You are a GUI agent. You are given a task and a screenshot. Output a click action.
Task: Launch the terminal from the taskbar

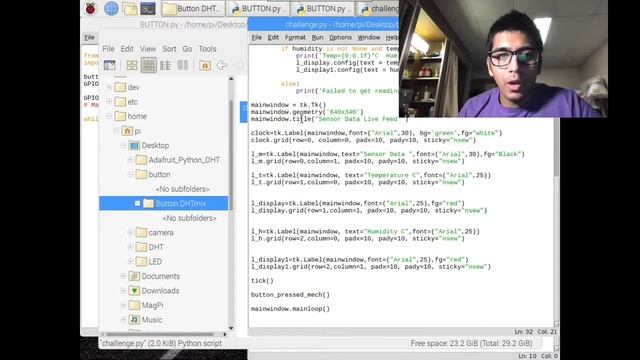148,8
